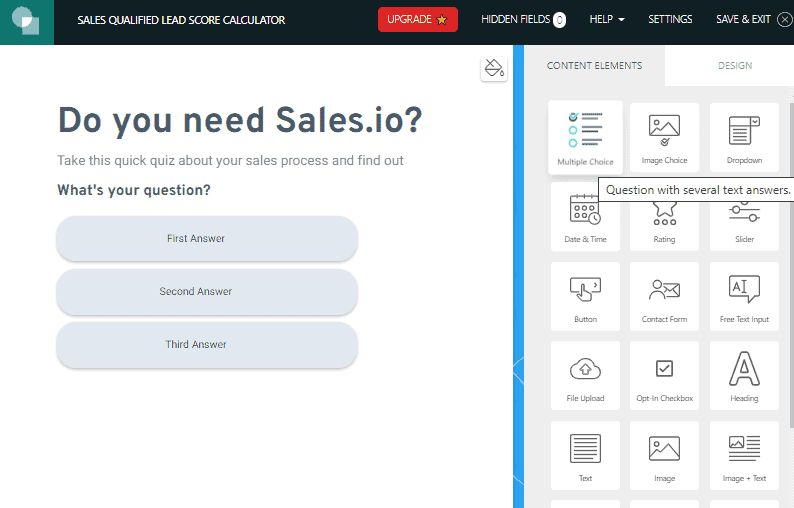Select the Second Answer option
The height and width of the screenshot is (508, 794).
click(207, 292)
